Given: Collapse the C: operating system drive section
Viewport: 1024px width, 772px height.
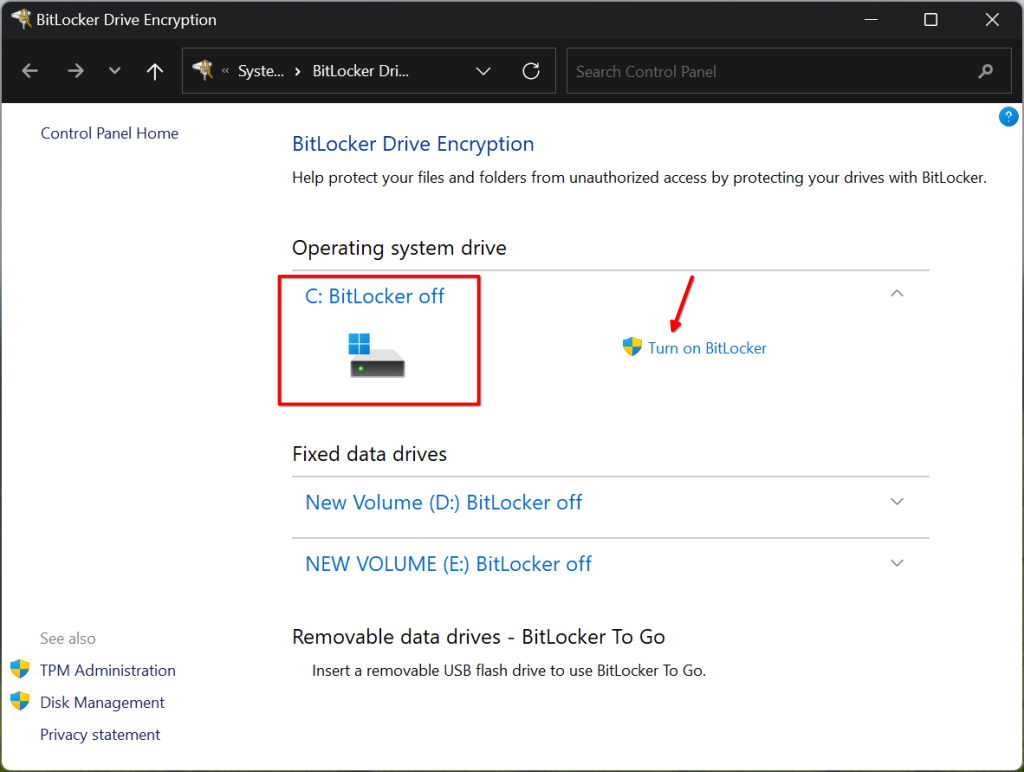Looking at the screenshot, I should (x=897, y=294).
